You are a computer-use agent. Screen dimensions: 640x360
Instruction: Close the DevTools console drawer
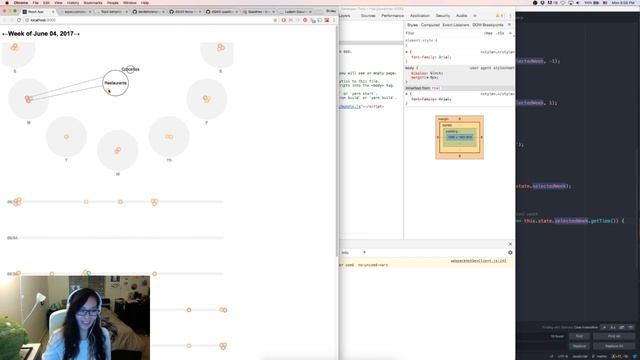coord(510,244)
